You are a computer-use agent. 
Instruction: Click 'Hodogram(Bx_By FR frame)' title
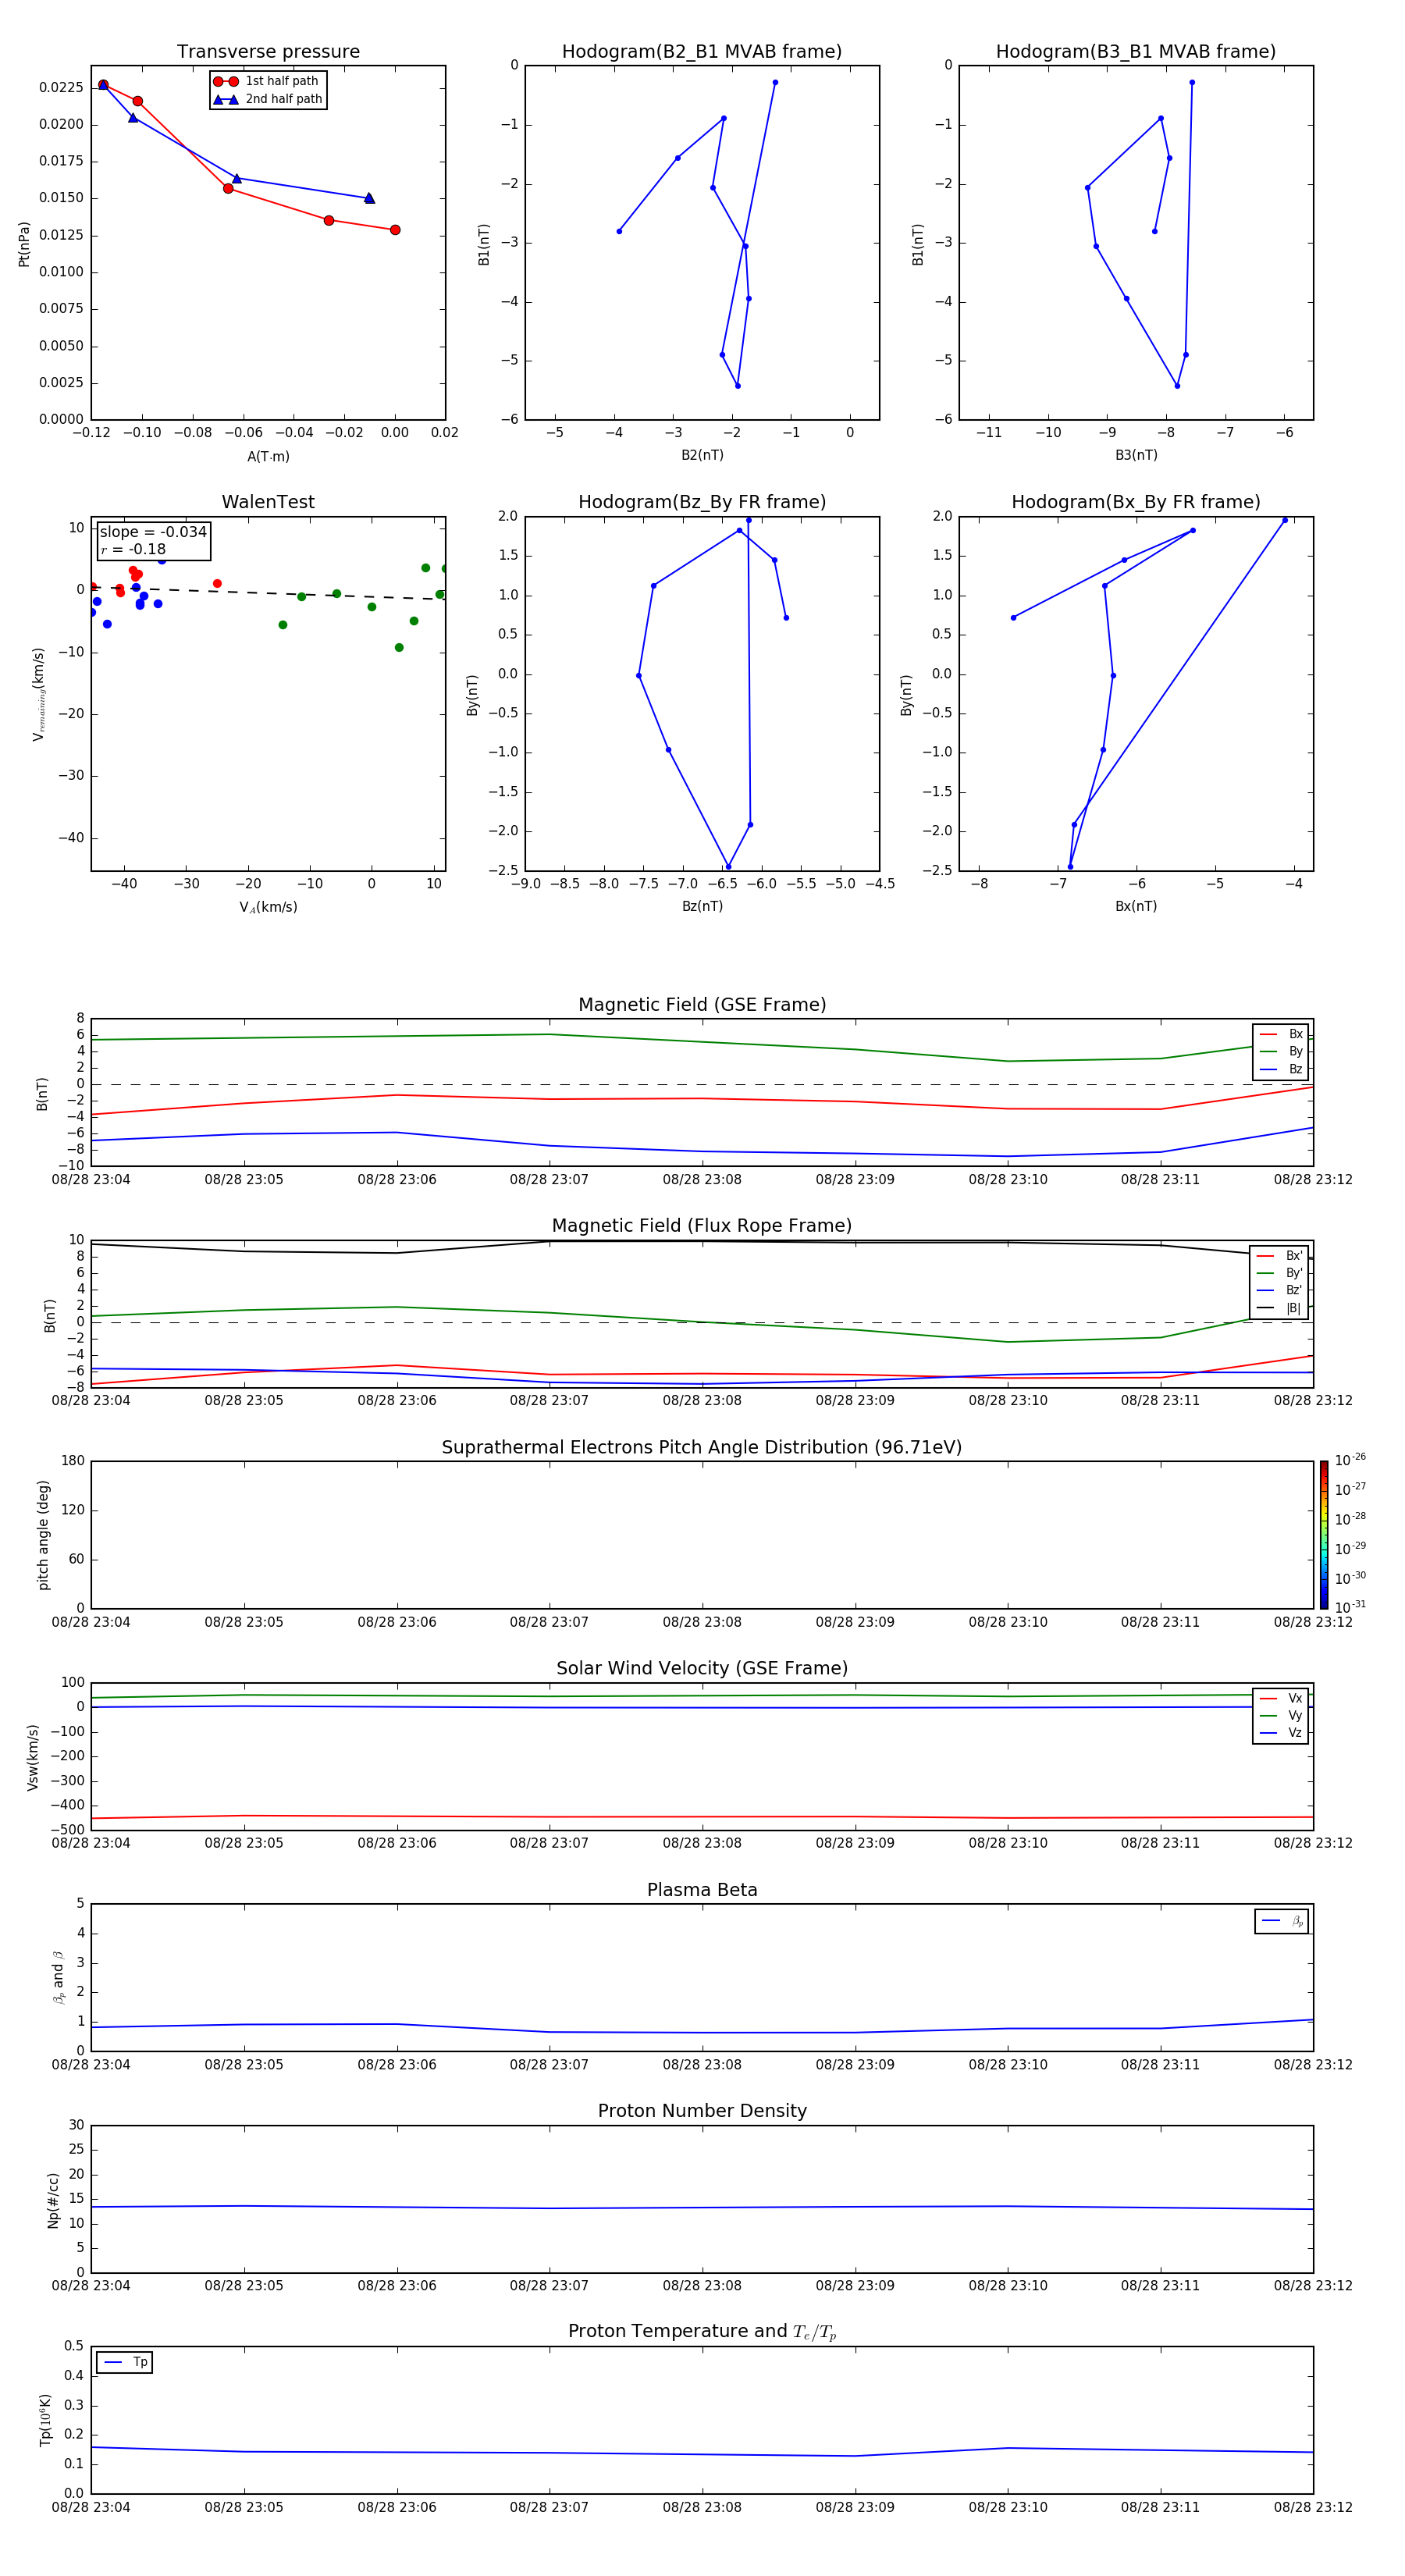[1136, 502]
